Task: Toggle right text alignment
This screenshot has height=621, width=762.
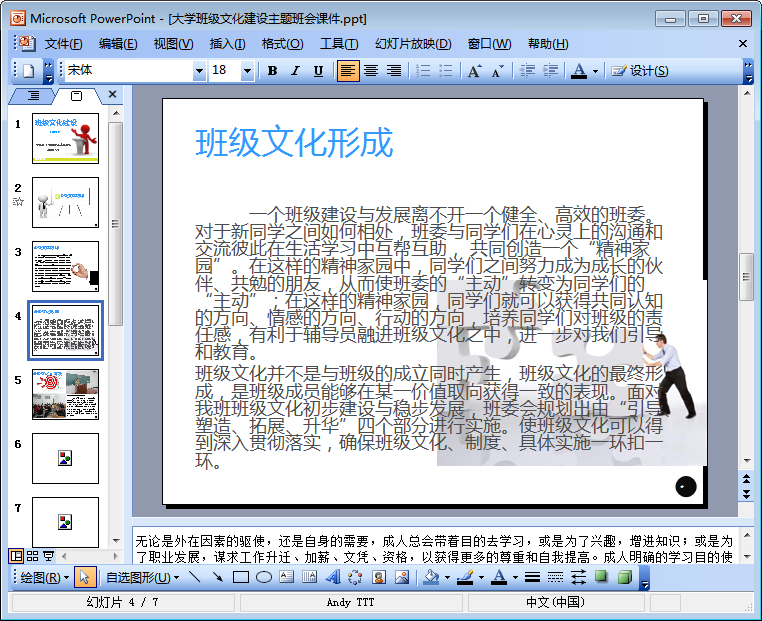Action: 394,71
